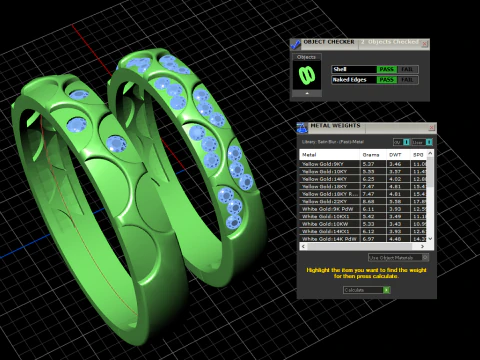480x360 pixels.
Task: Select the White Gold:10KW row
Action: 363,224
